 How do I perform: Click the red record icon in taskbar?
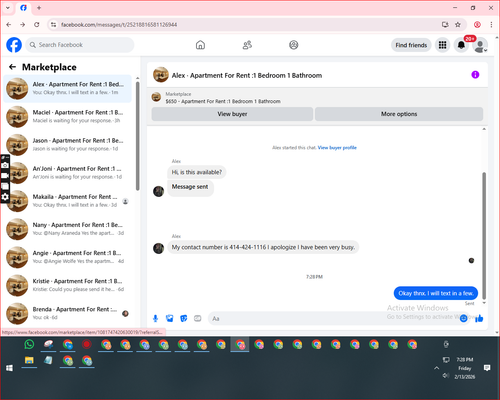pyautogui.click(x=87, y=344)
